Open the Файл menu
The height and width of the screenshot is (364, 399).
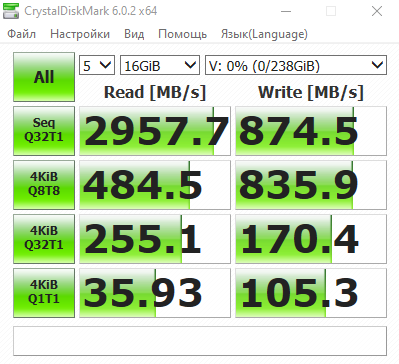(21, 34)
